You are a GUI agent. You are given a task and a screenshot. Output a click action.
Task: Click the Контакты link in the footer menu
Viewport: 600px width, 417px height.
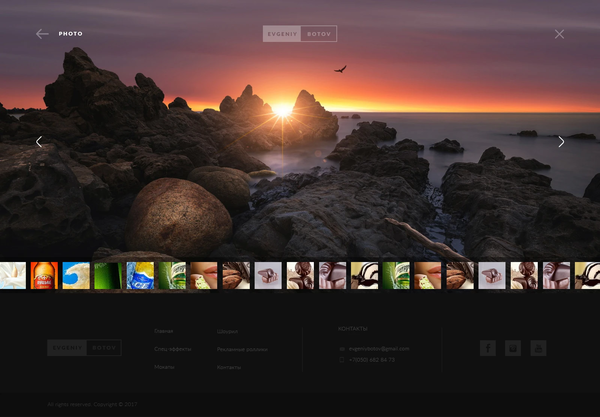click(x=229, y=367)
